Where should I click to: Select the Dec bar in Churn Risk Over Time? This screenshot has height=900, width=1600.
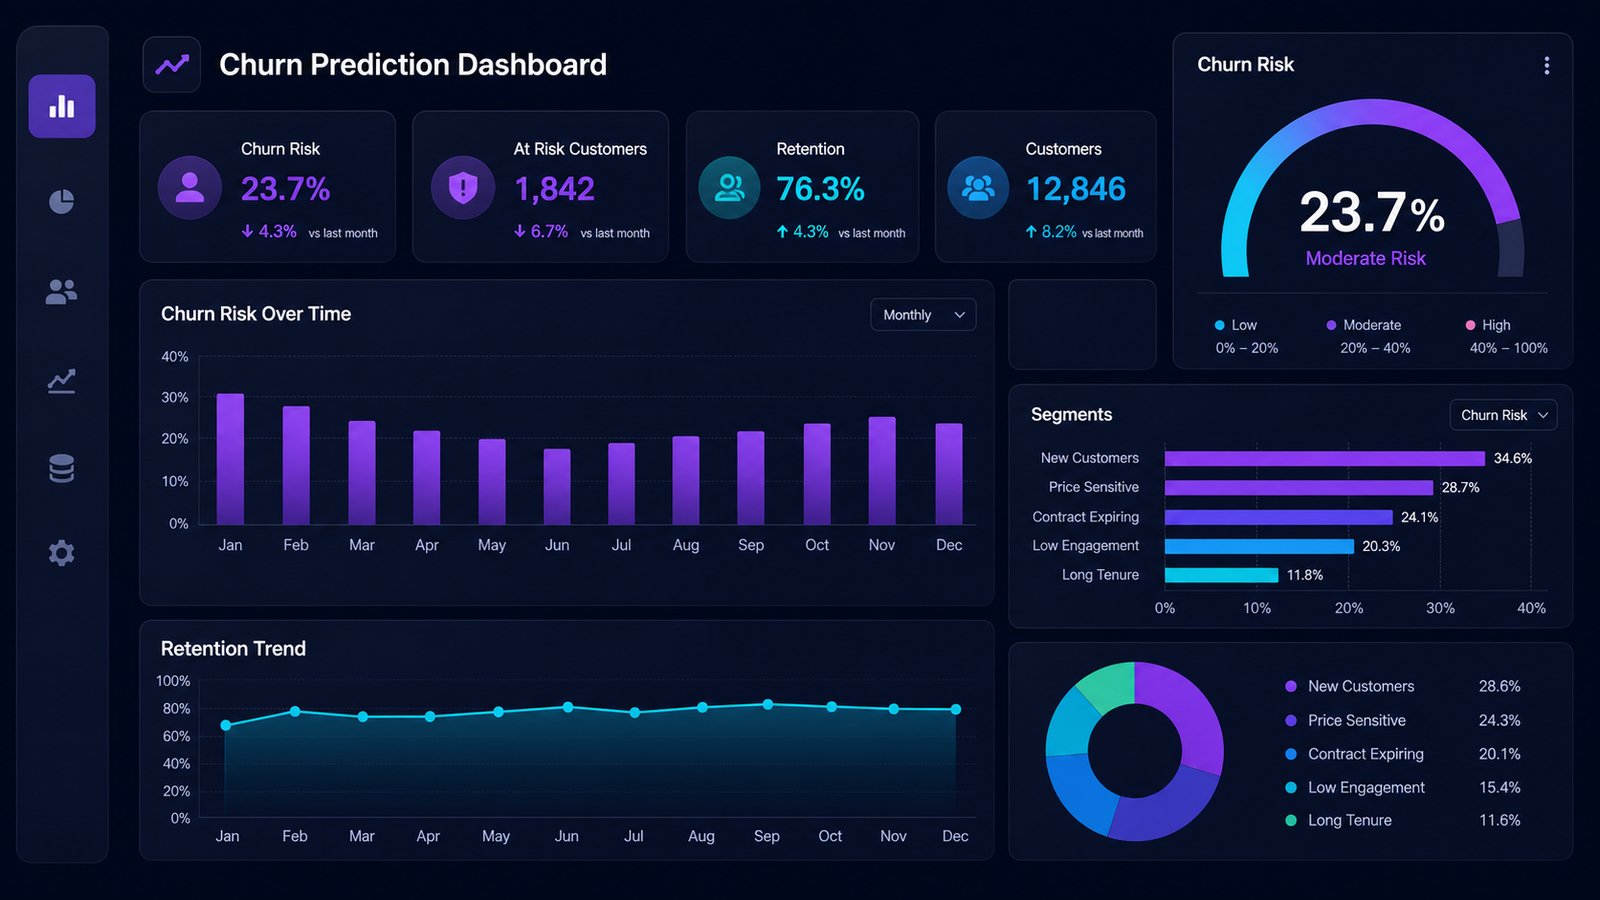[949, 474]
